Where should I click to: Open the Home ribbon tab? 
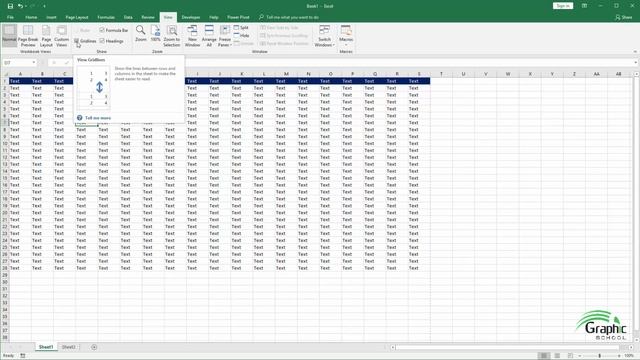coord(31,17)
